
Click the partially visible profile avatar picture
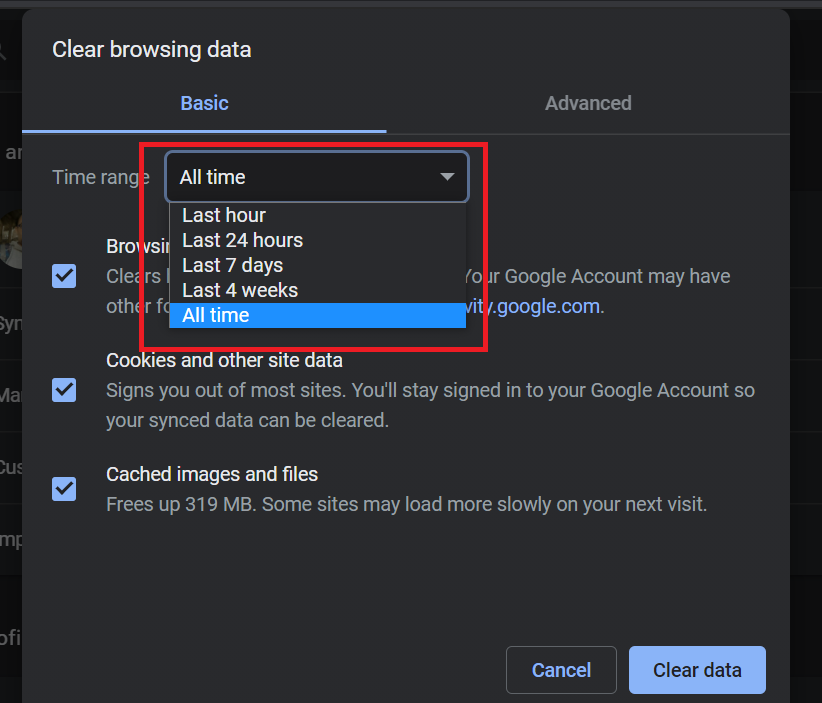[10, 240]
